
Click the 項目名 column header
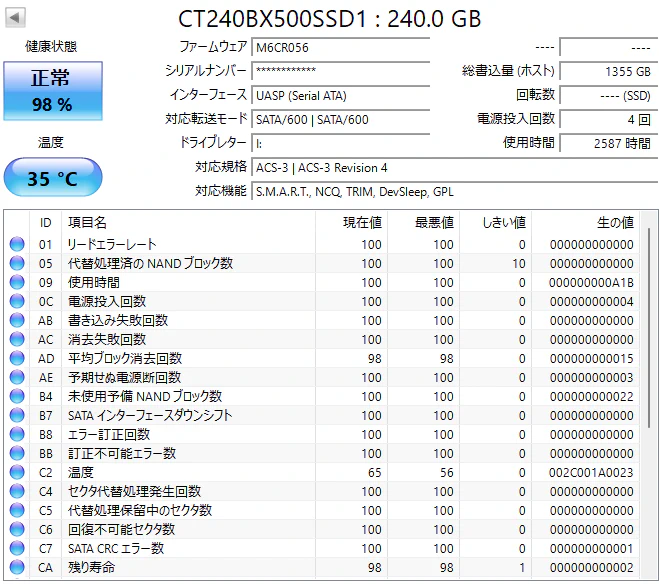[188, 222]
